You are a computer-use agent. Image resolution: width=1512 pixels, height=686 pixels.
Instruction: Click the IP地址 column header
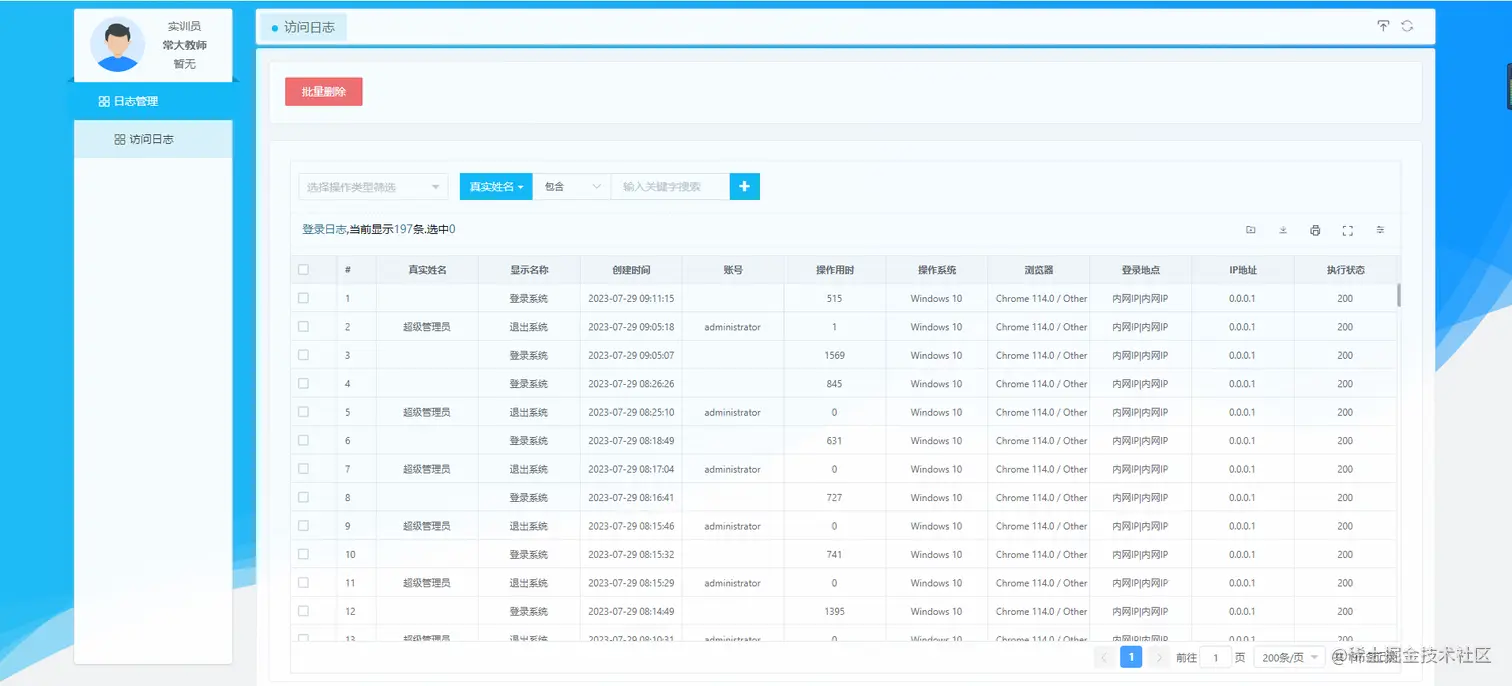(1243, 270)
